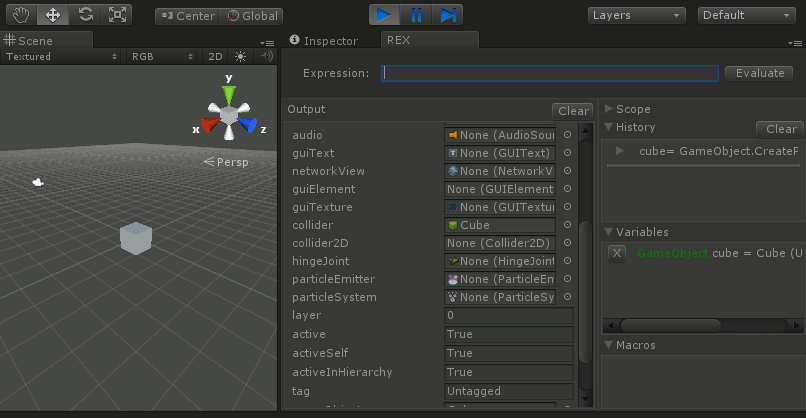Image resolution: width=806 pixels, height=418 pixels.
Task: Click the audio None (AudioSource) field
Action: coord(500,135)
